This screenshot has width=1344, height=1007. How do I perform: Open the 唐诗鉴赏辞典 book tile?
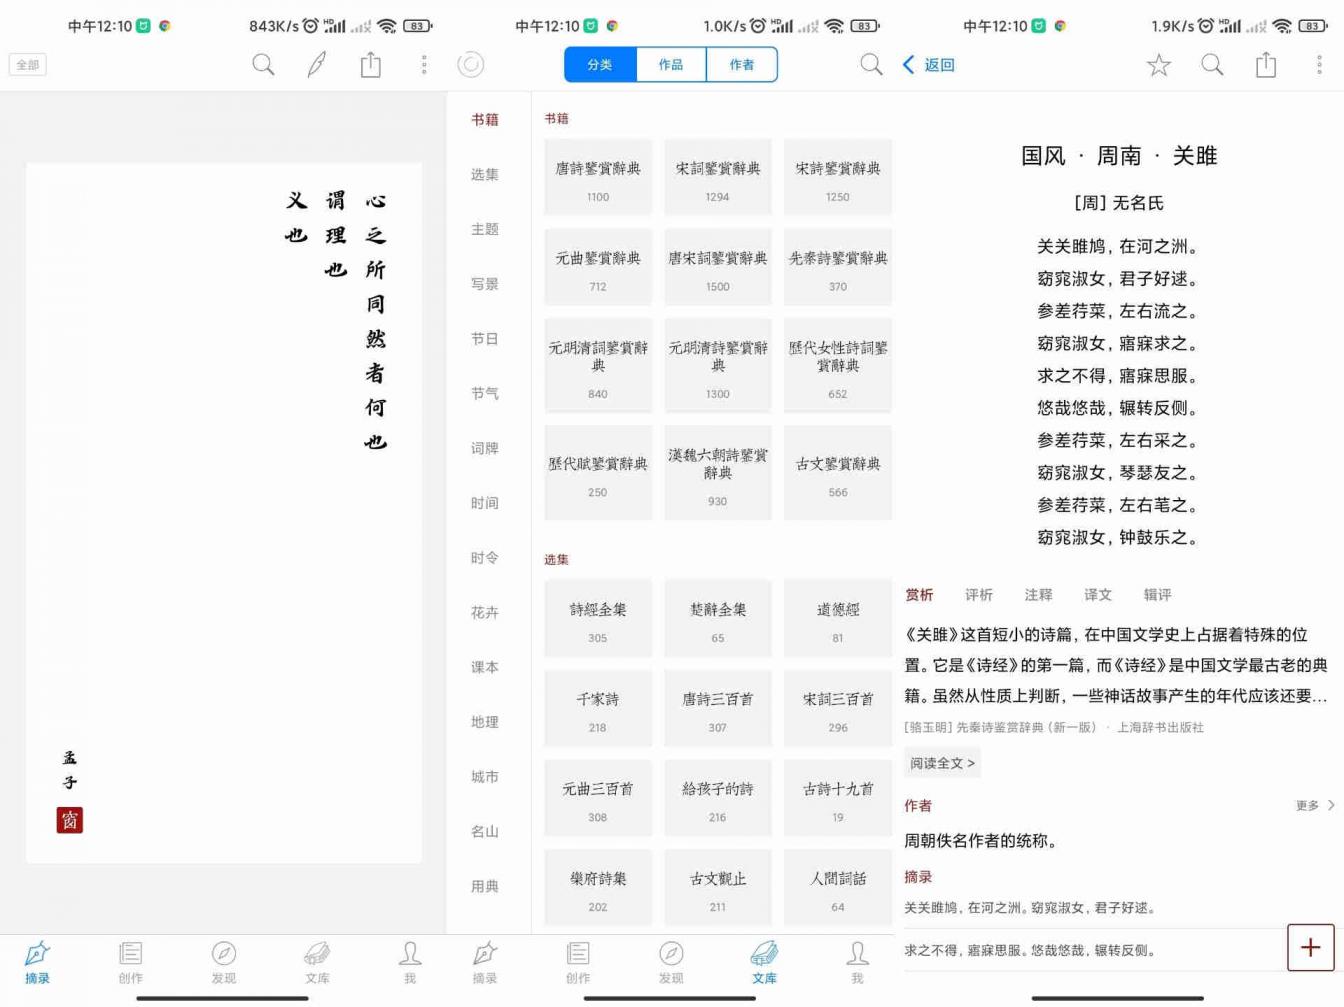(597, 176)
